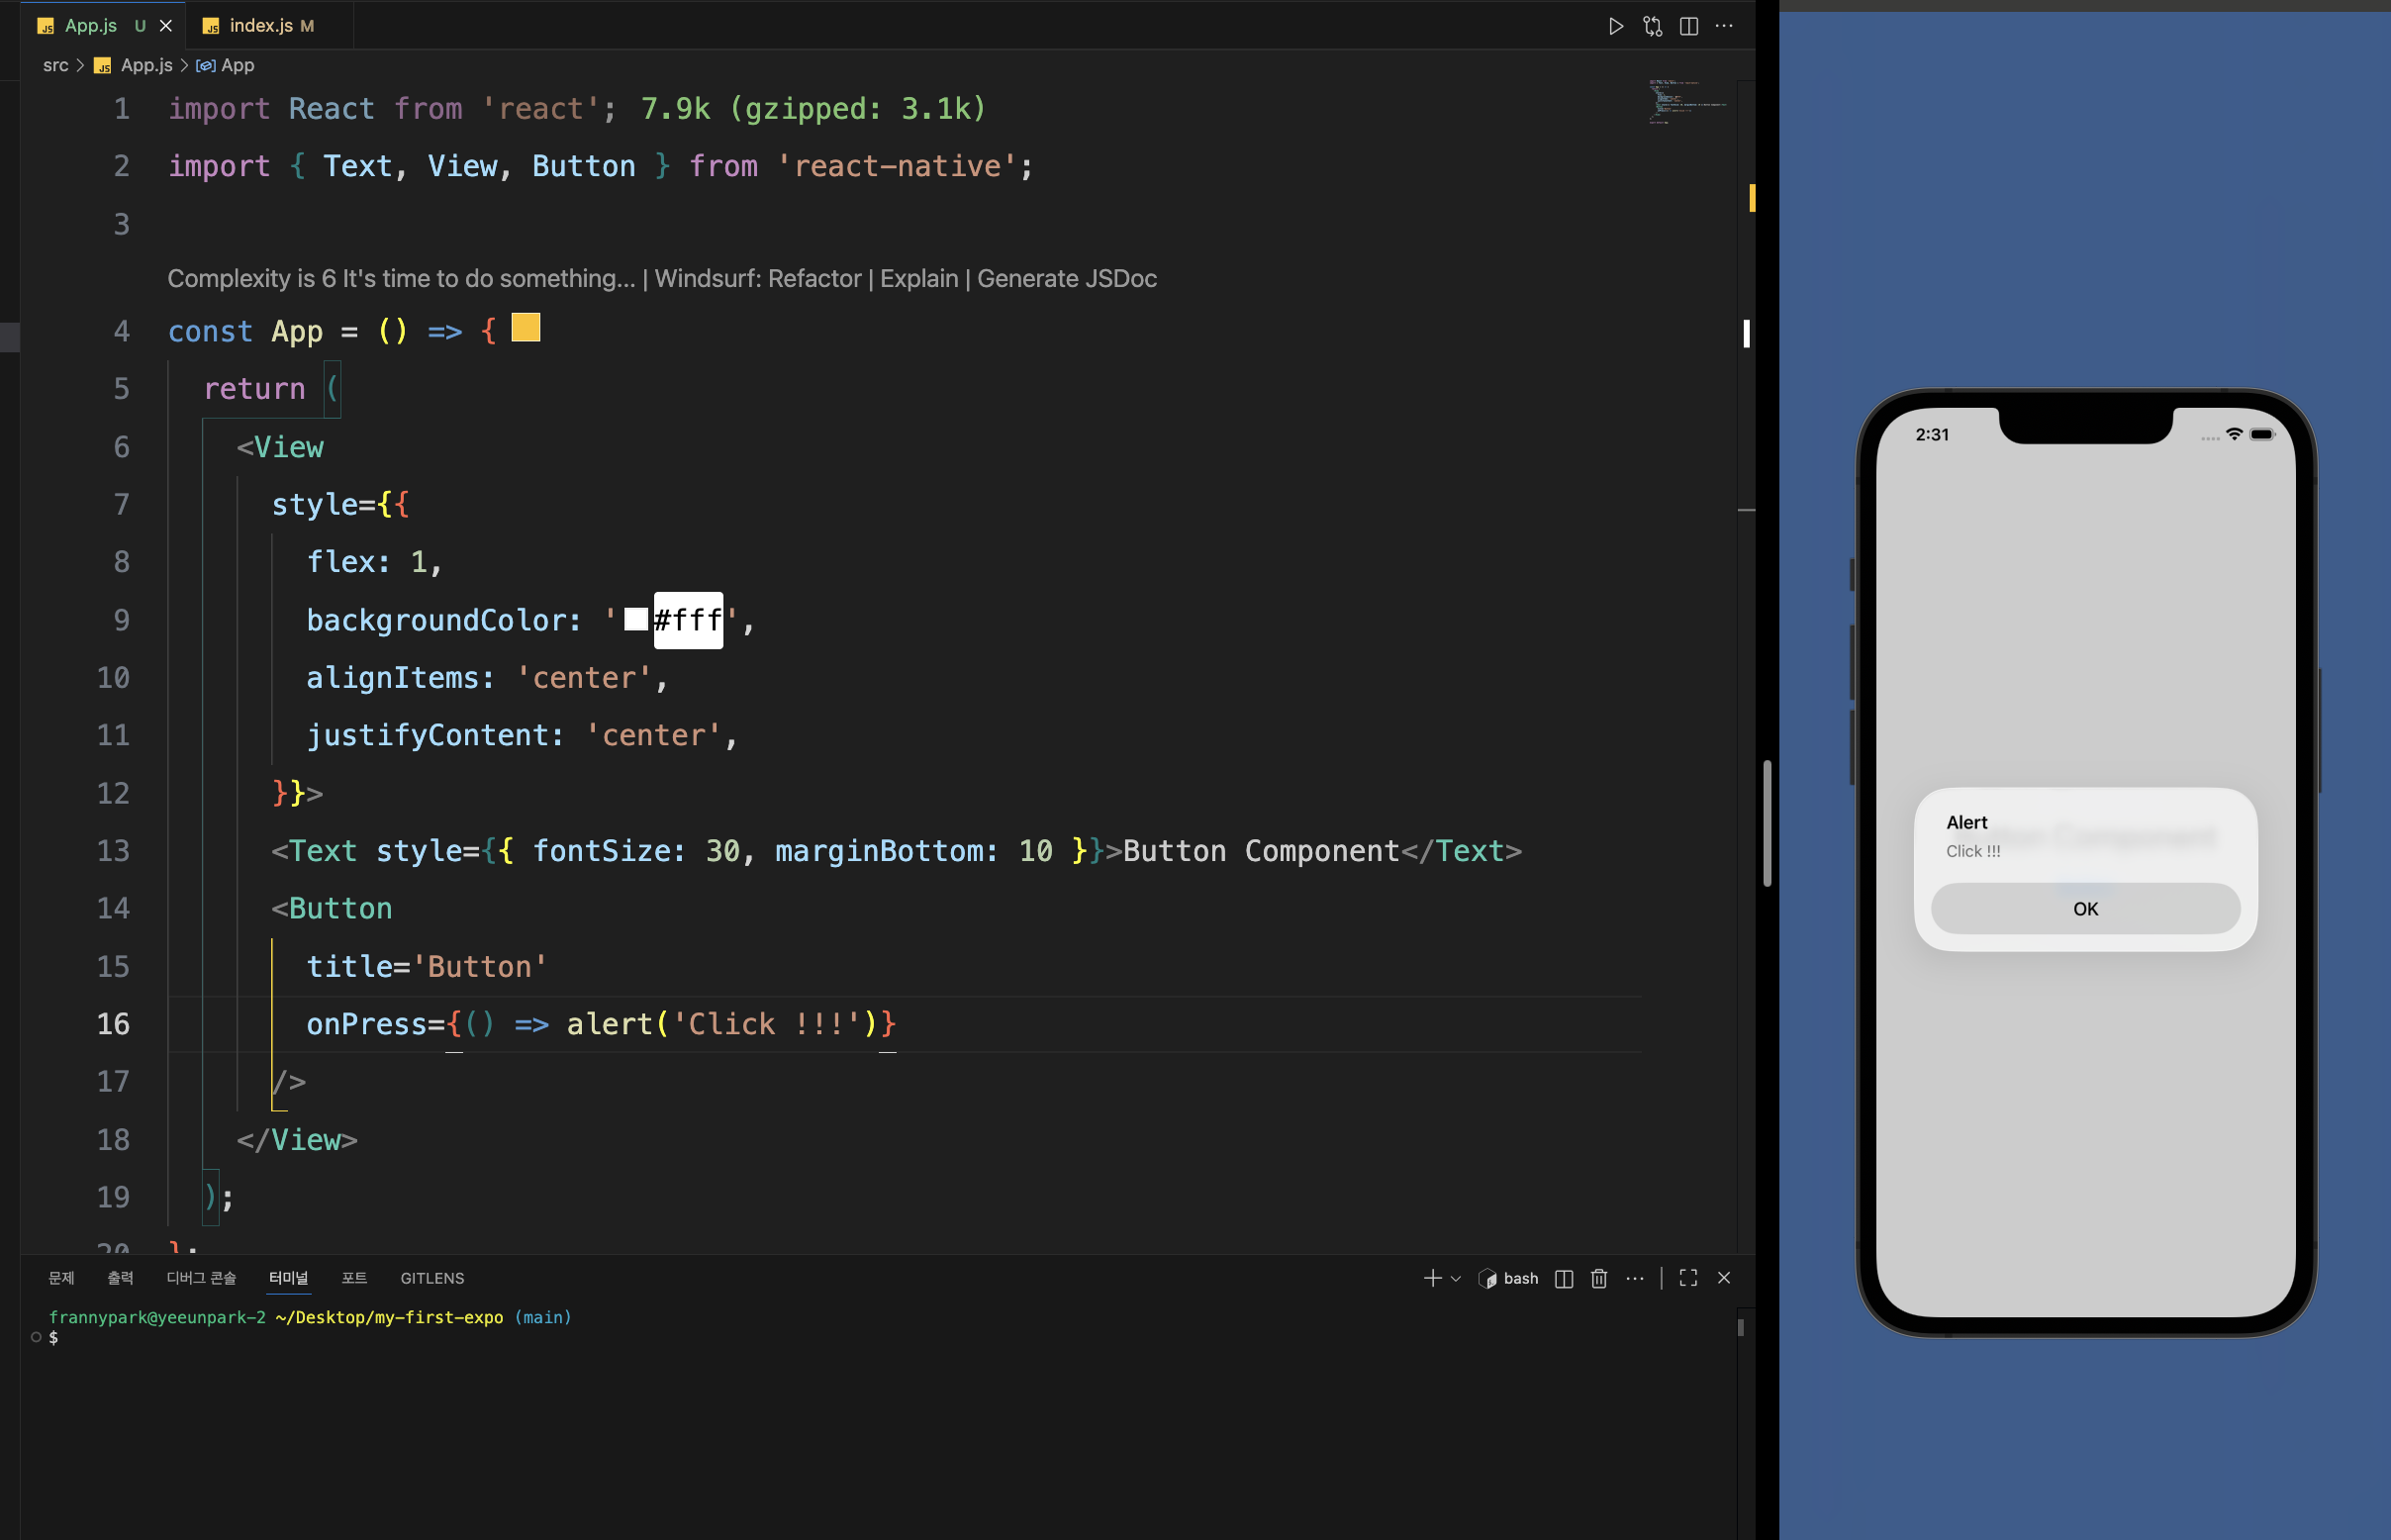Click the code minimap preview
The width and height of the screenshot is (2391, 1540).
point(1688,102)
